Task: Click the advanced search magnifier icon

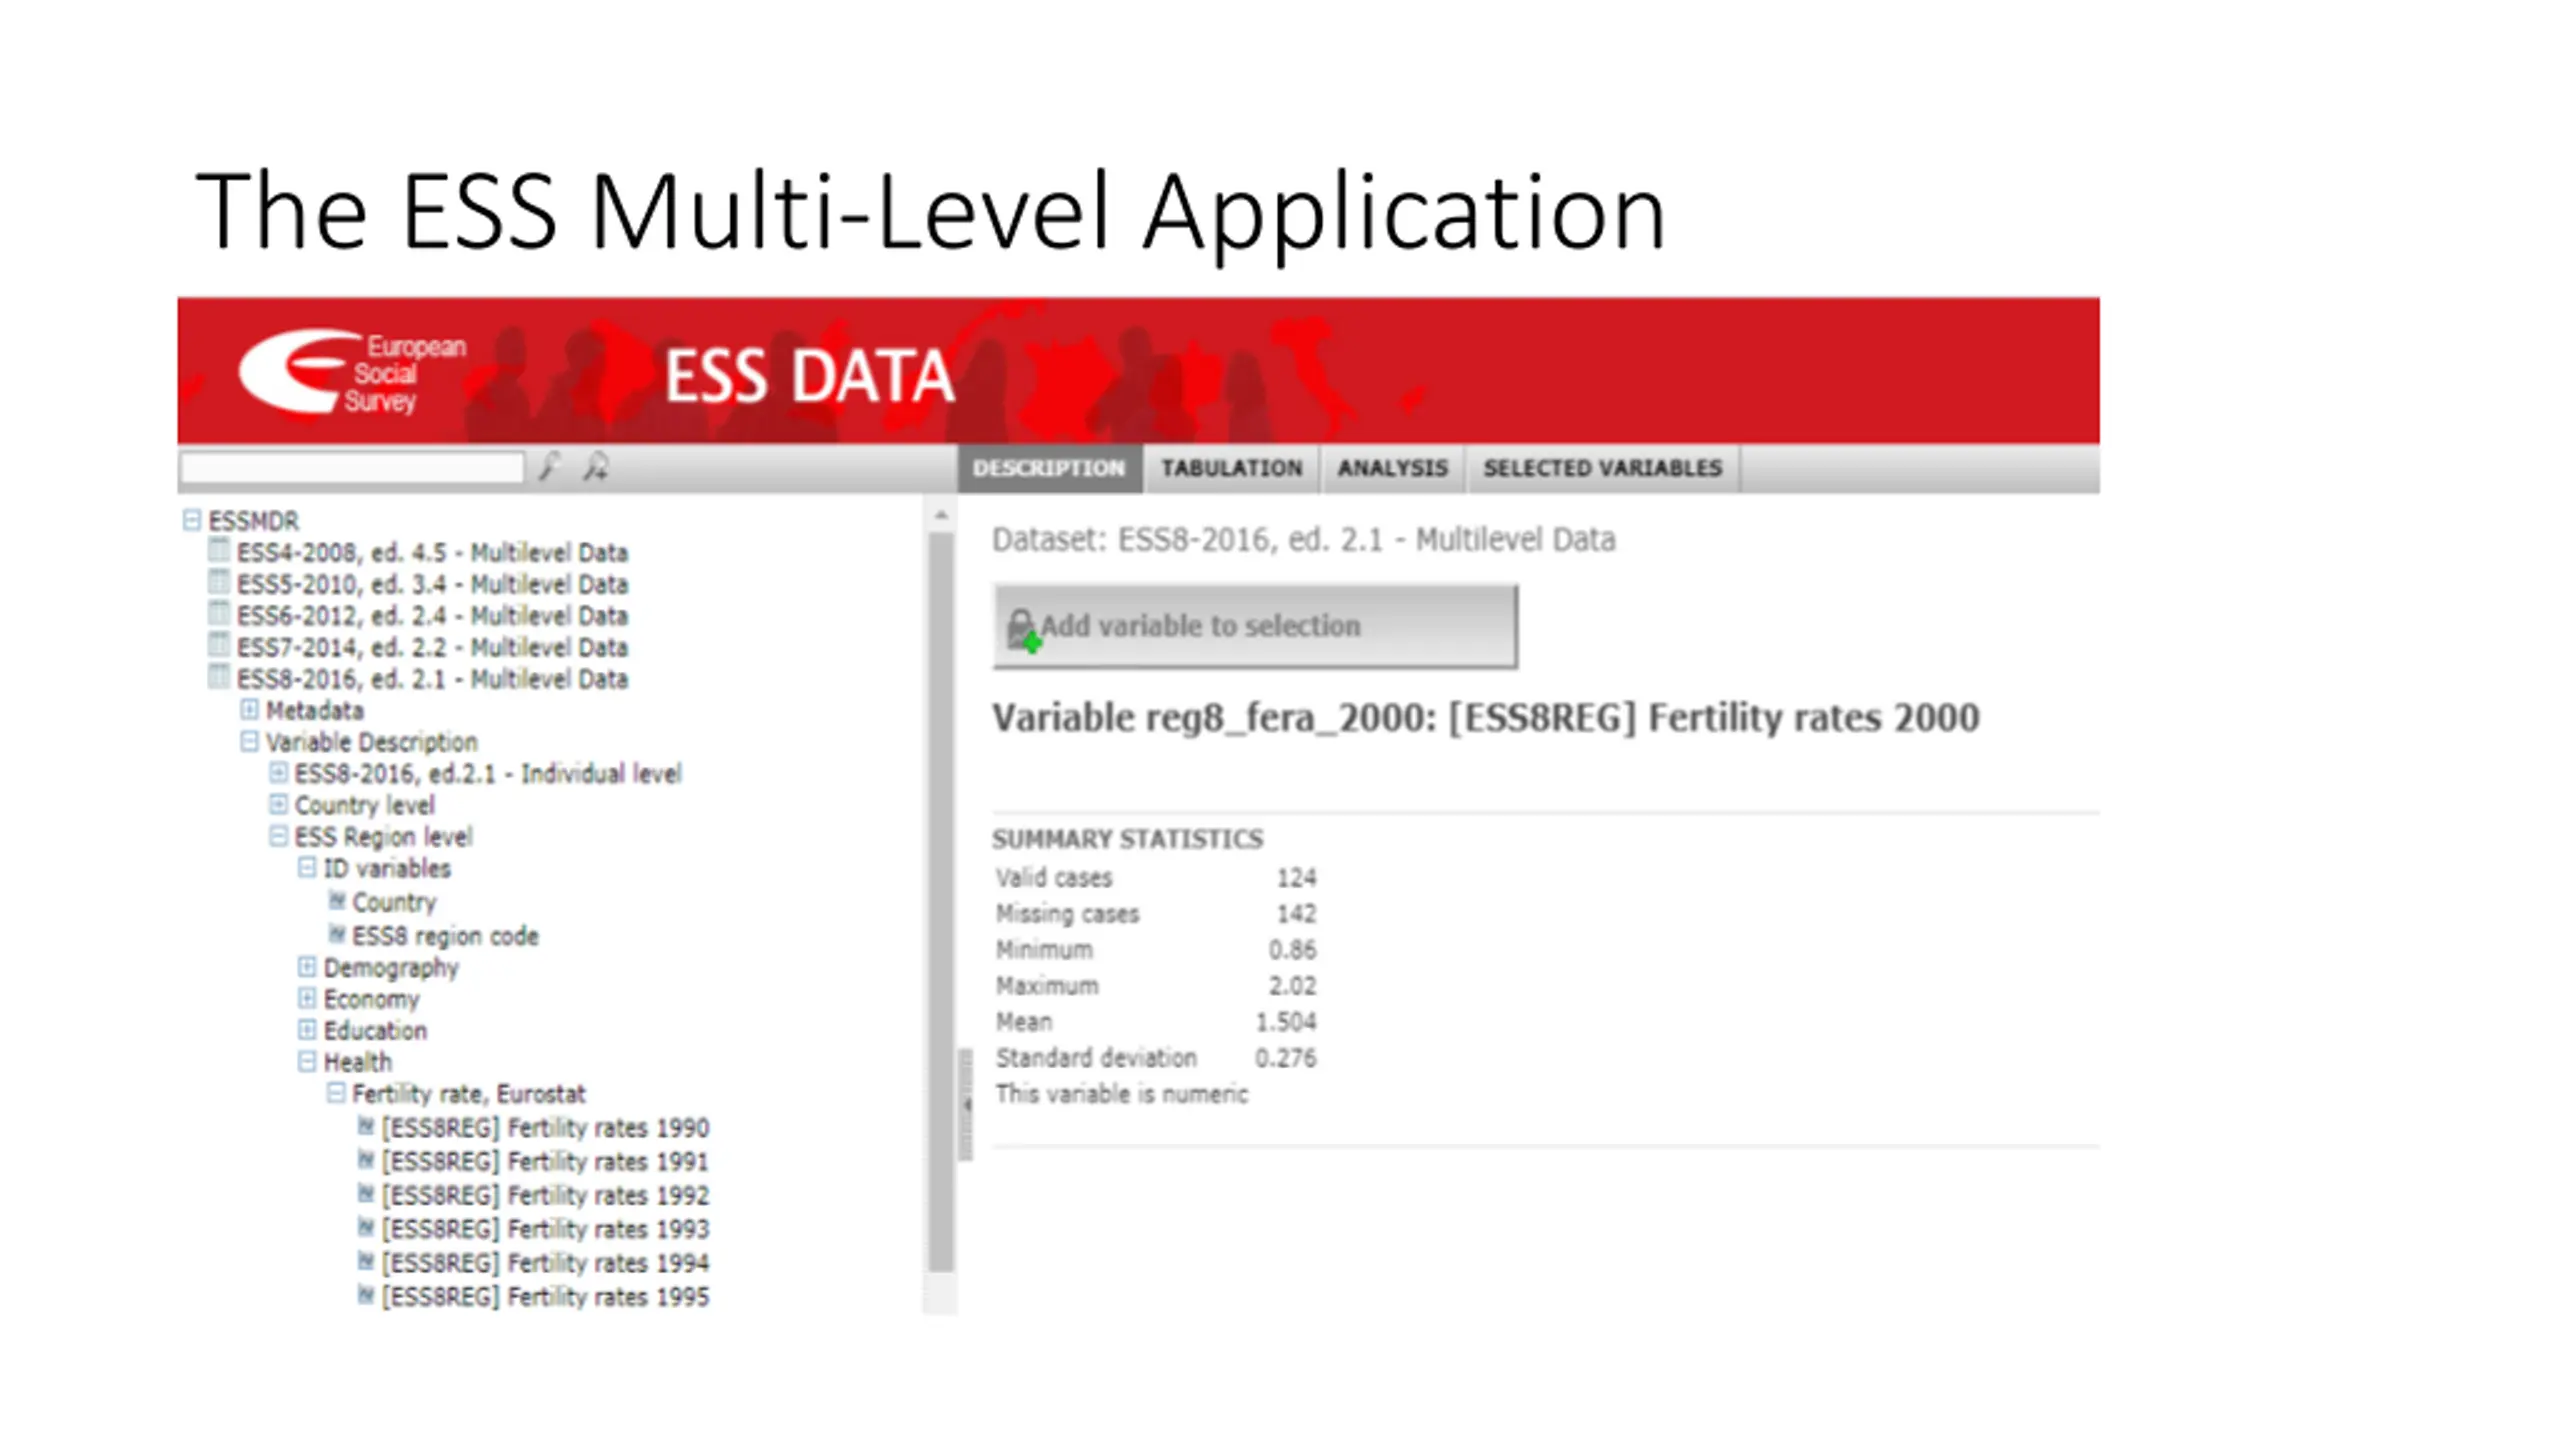Action: coord(597,466)
